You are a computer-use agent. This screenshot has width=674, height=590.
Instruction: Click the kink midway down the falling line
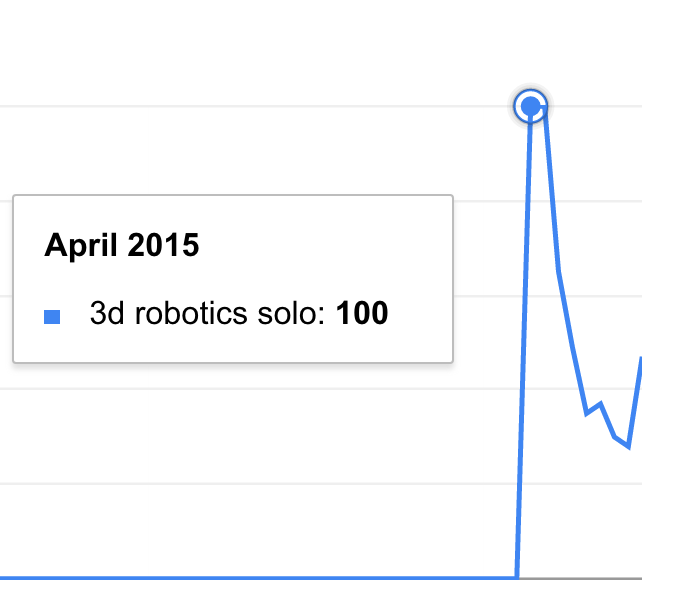coord(558,272)
